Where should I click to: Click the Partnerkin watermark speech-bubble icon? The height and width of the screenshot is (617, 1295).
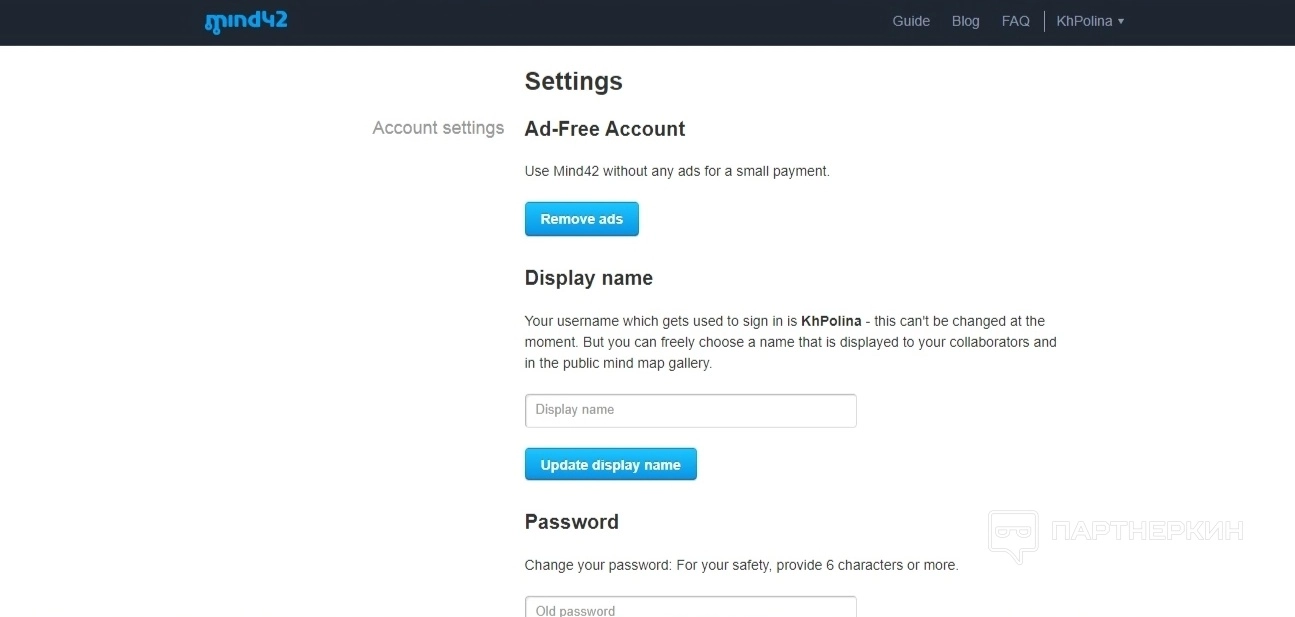[1012, 534]
